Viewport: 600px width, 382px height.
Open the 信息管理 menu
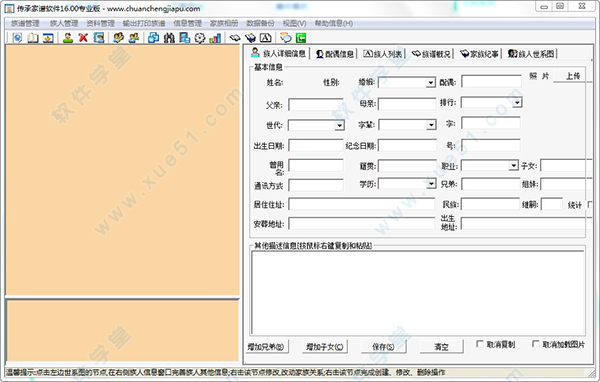[188, 23]
